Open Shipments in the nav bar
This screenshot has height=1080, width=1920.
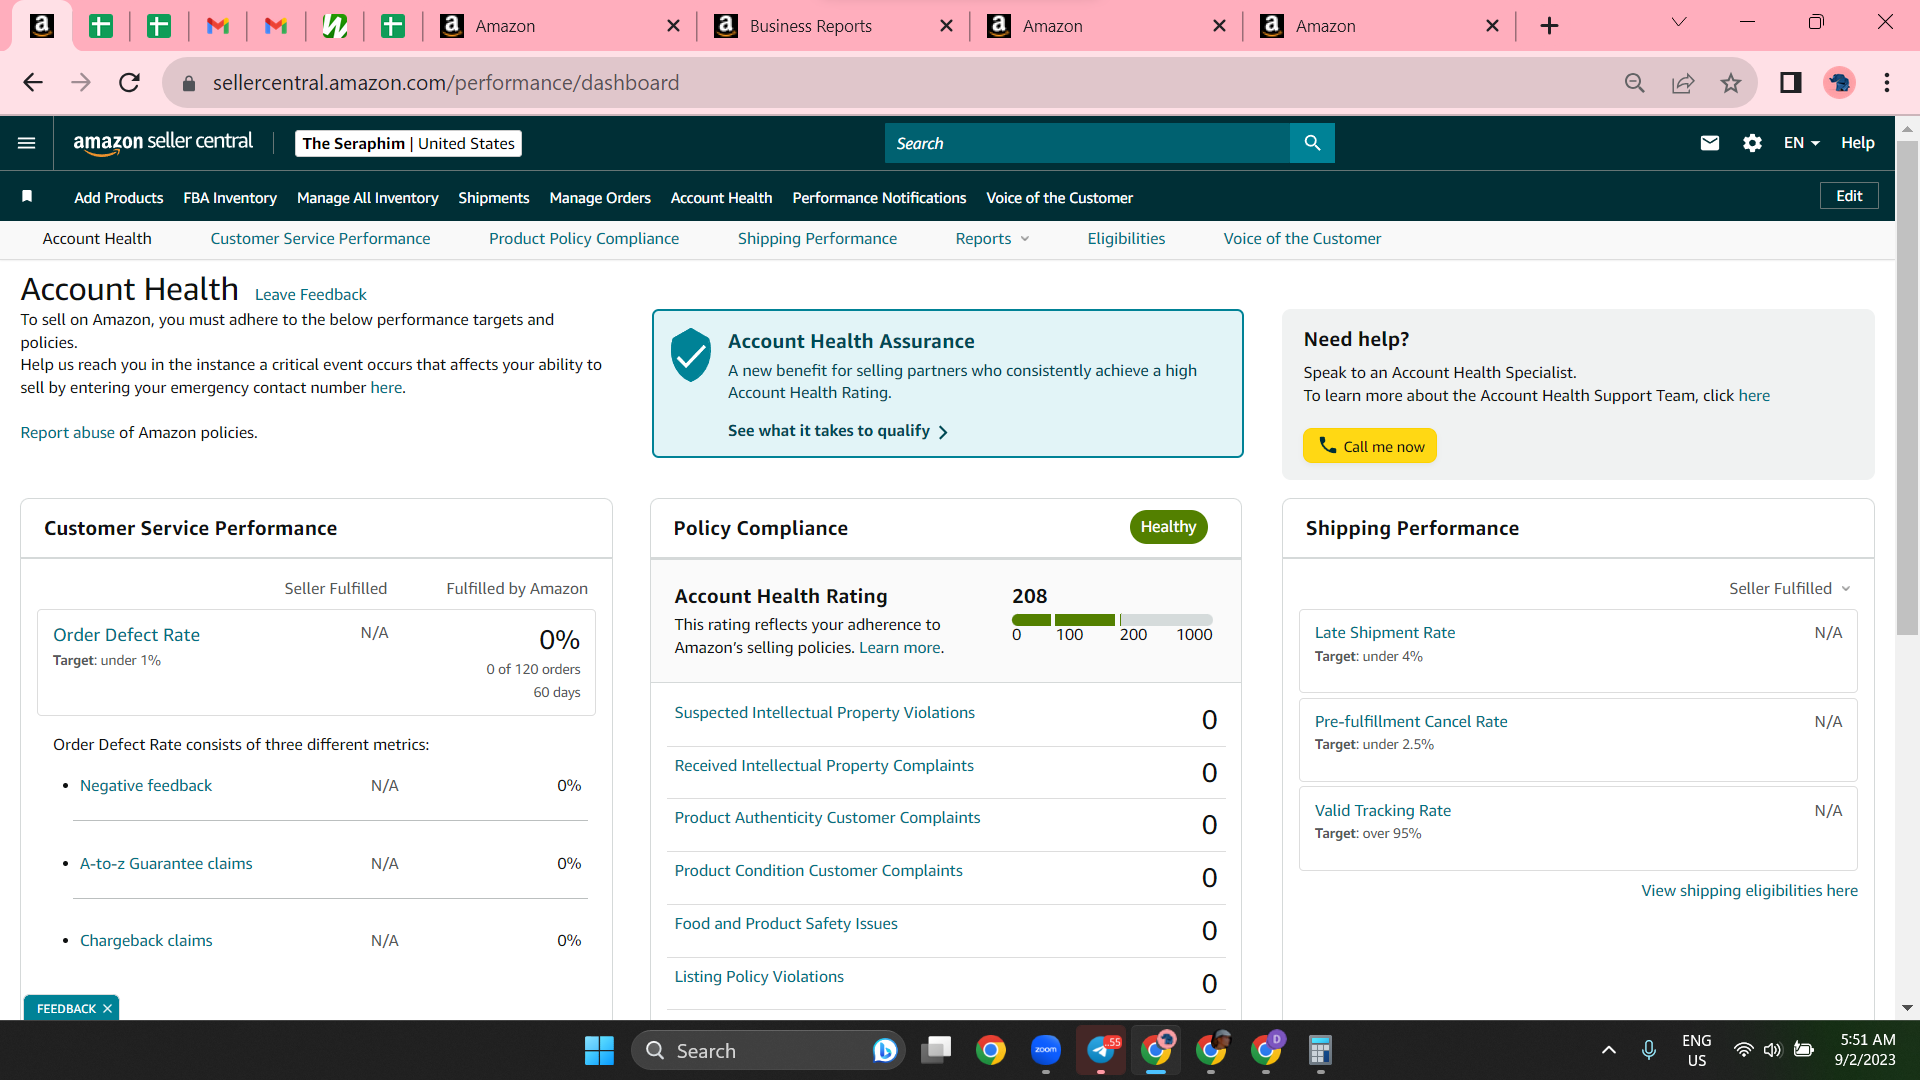494,198
